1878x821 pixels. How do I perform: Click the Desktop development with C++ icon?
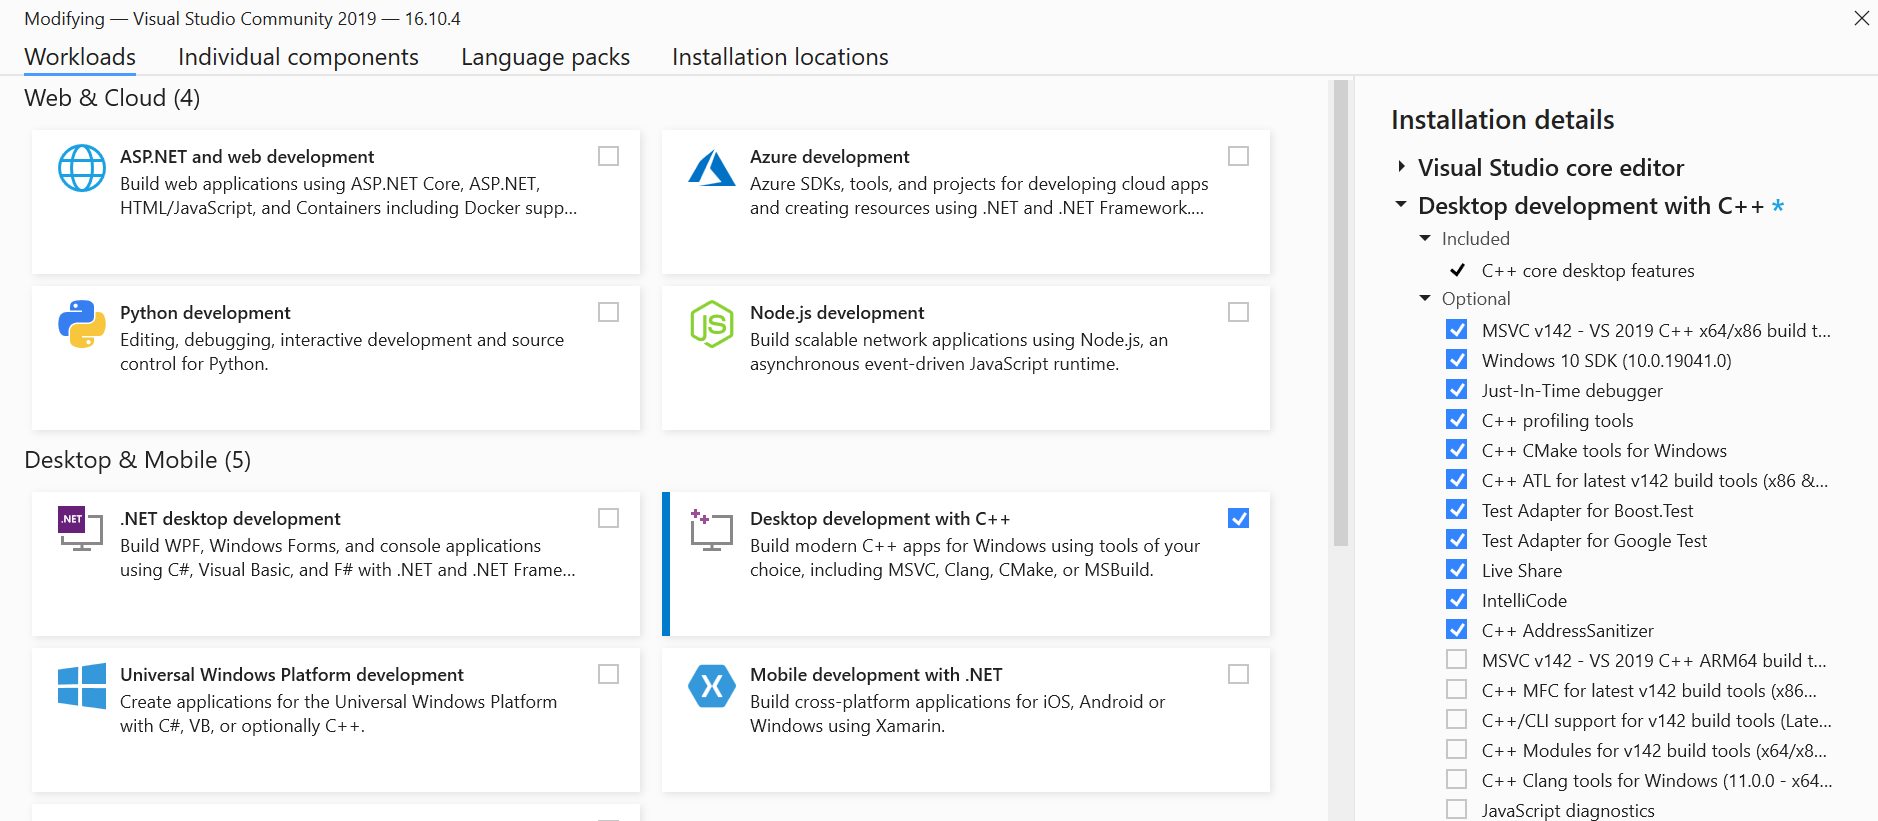pos(712,529)
